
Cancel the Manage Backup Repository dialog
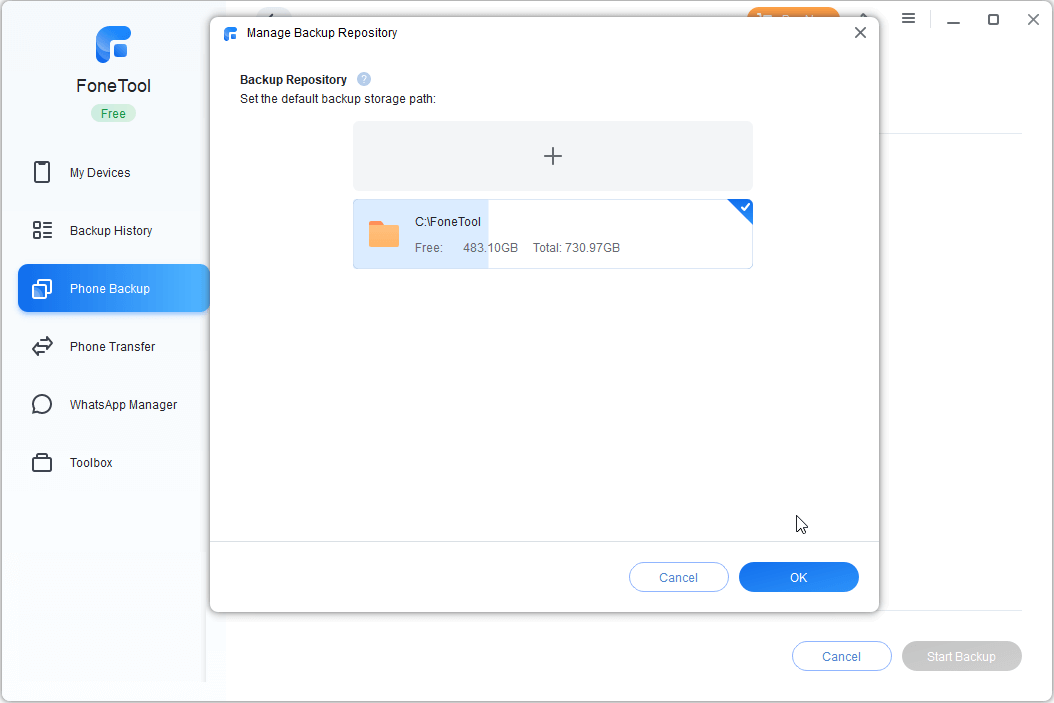point(678,577)
